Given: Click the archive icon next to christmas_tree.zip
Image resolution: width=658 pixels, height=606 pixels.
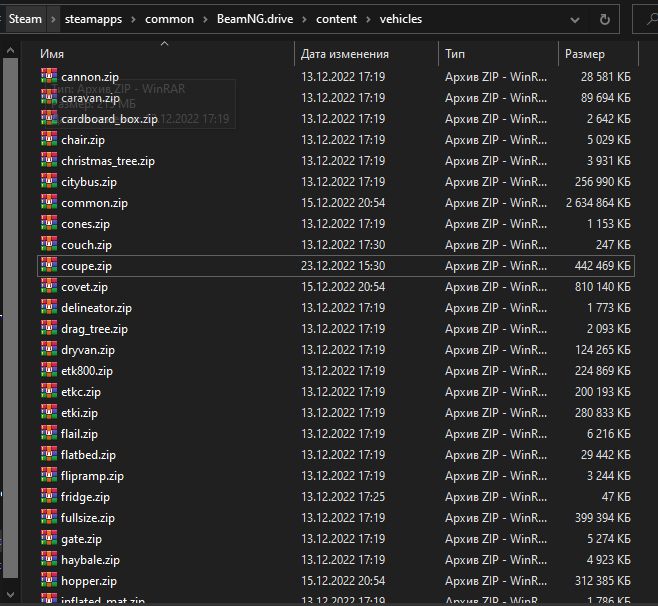Looking at the screenshot, I should pos(49,160).
